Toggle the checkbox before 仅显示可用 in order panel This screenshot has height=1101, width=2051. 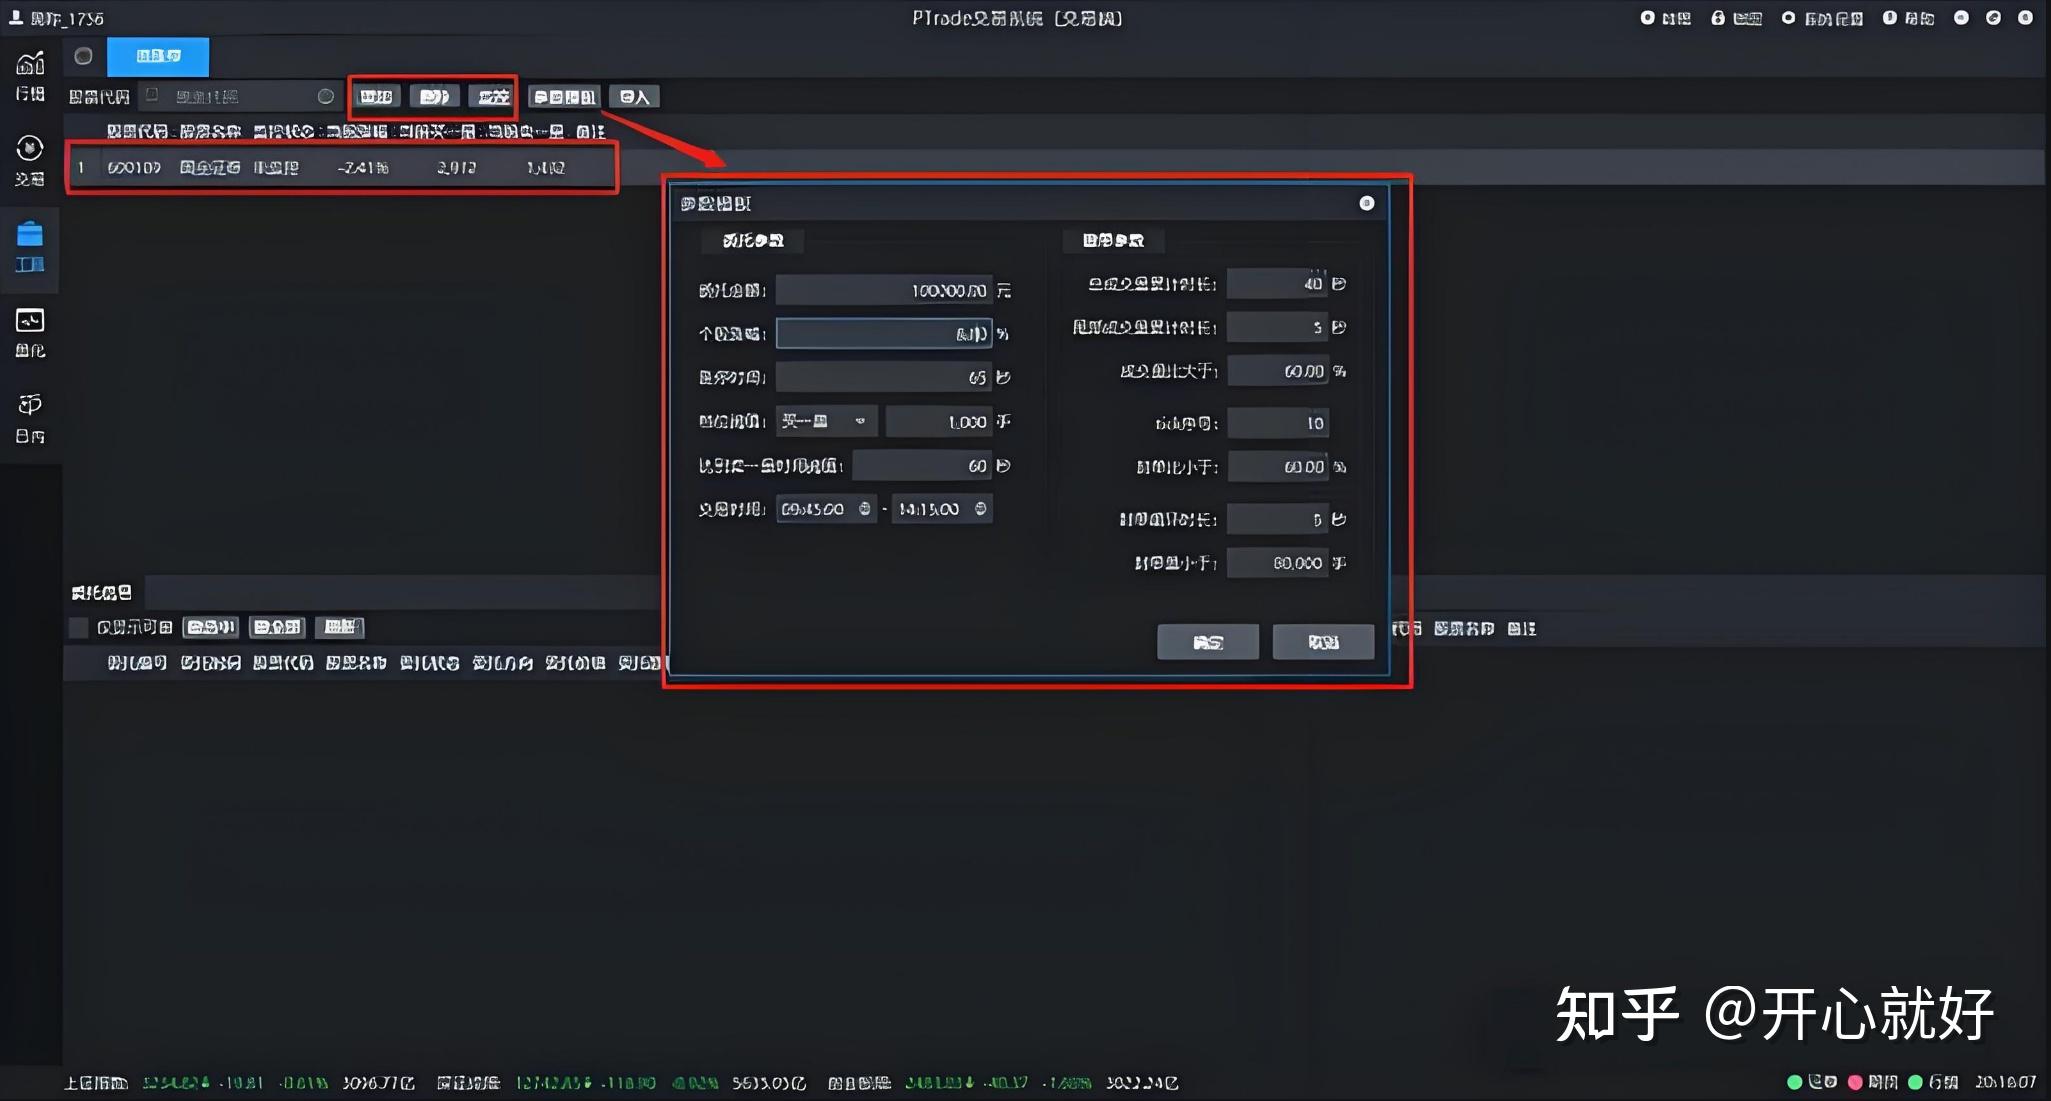pyautogui.click(x=78, y=627)
